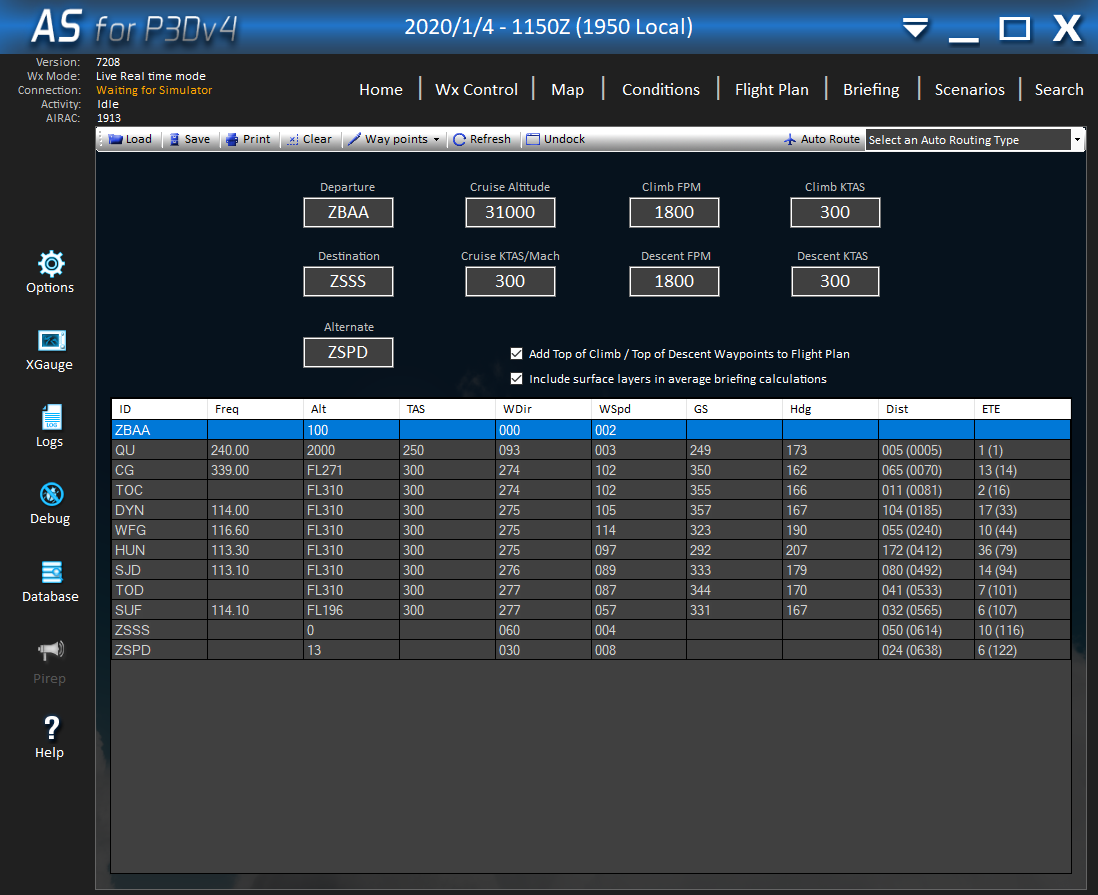Open the Logs sidebar icon
The image size is (1098, 895).
pos(50,418)
